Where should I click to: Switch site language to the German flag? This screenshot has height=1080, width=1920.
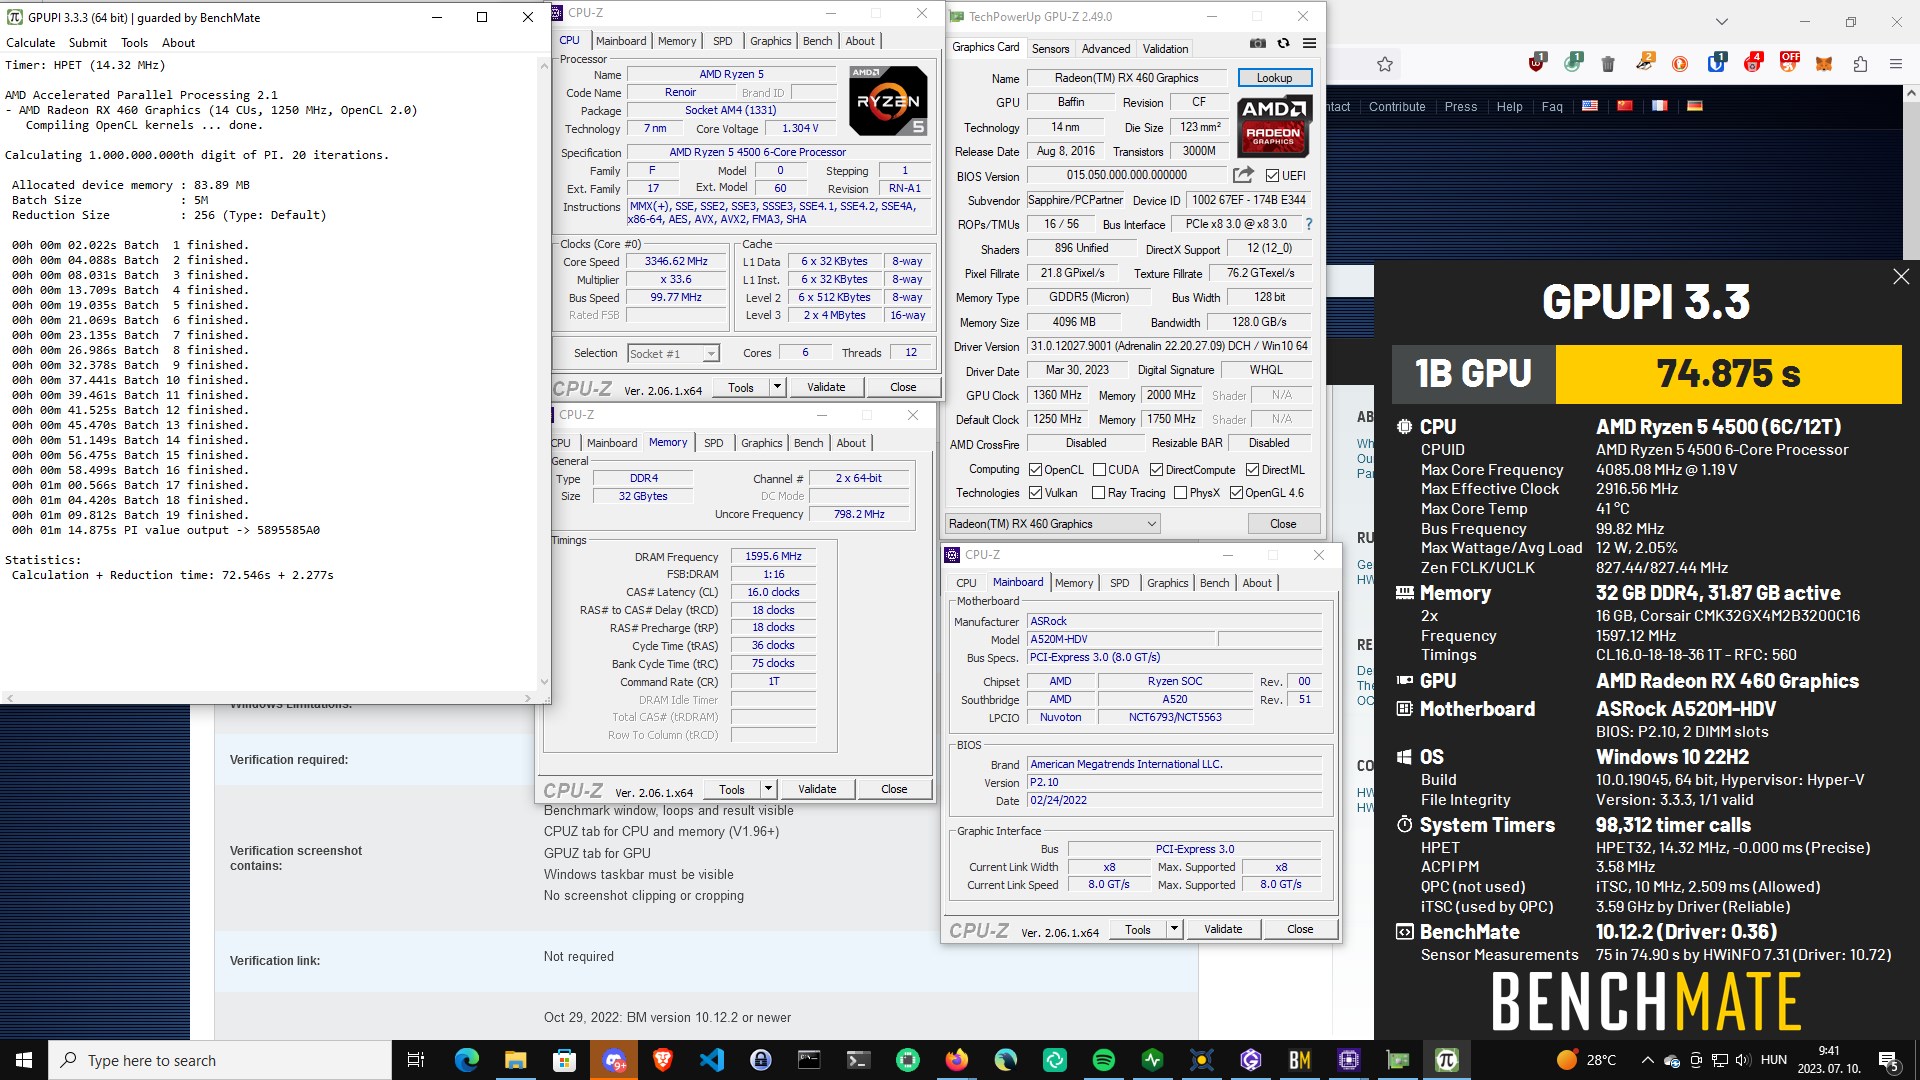point(1695,106)
